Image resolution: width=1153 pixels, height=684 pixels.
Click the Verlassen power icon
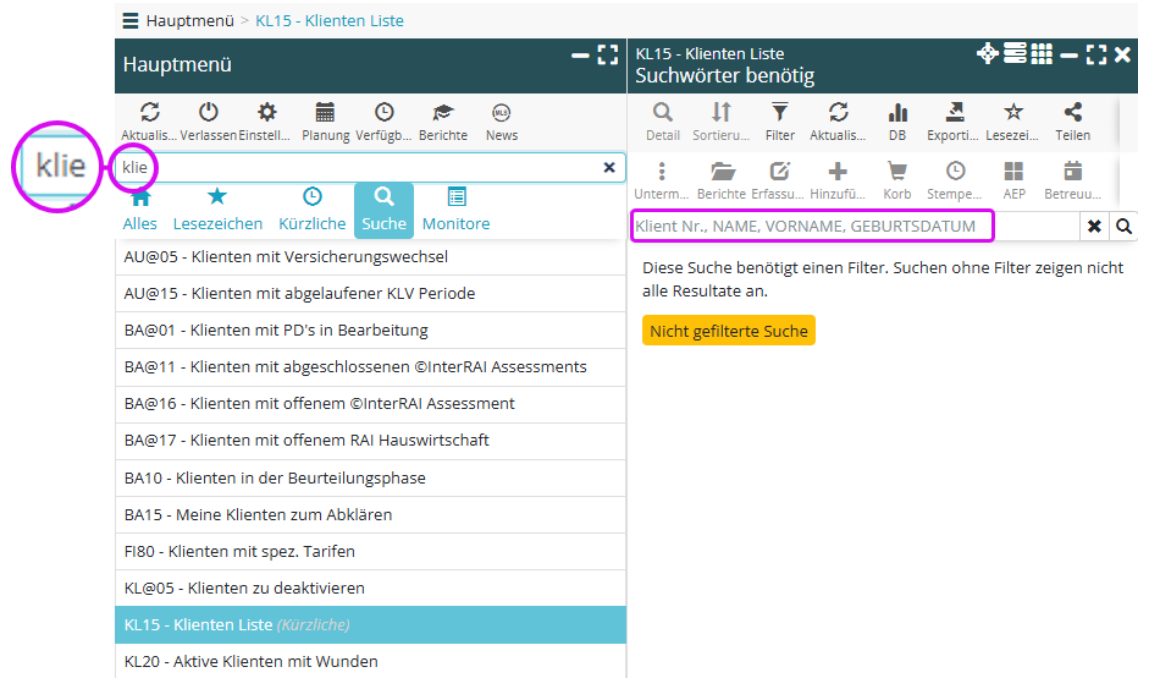209,113
